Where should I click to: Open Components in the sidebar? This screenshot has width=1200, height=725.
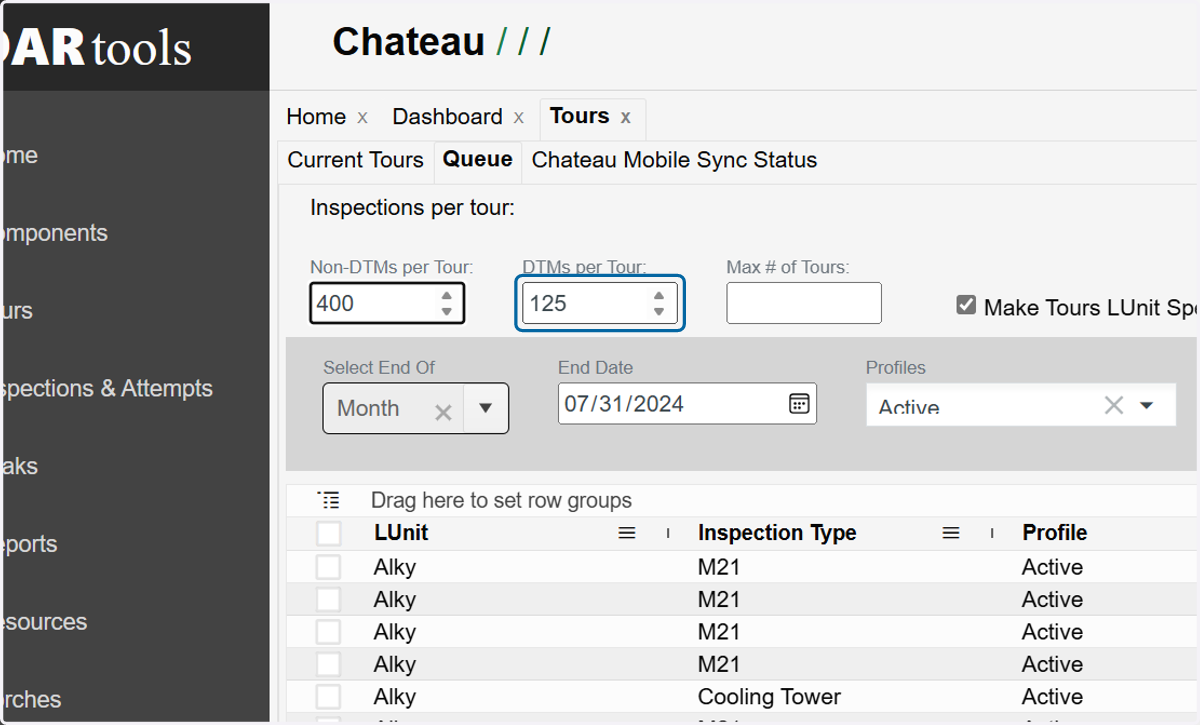pyautogui.click(x=56, y=233)
